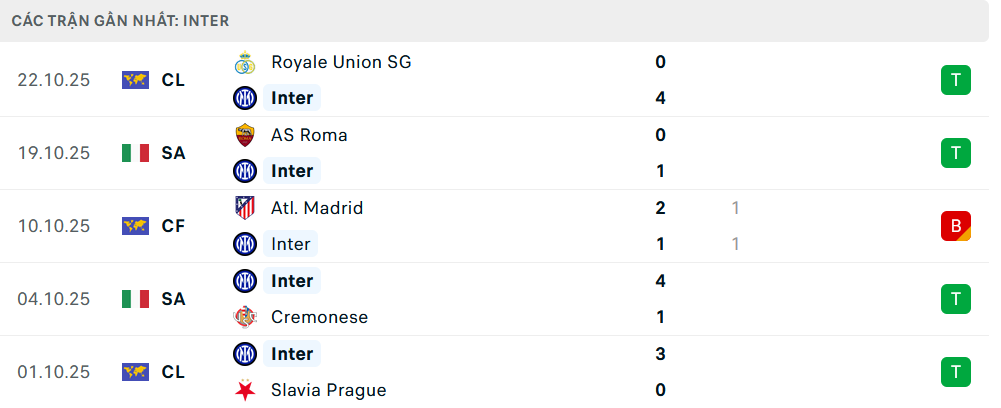Click Italy flag in the 04.10.25 row
1001x408 pixels.
[135, 299]
